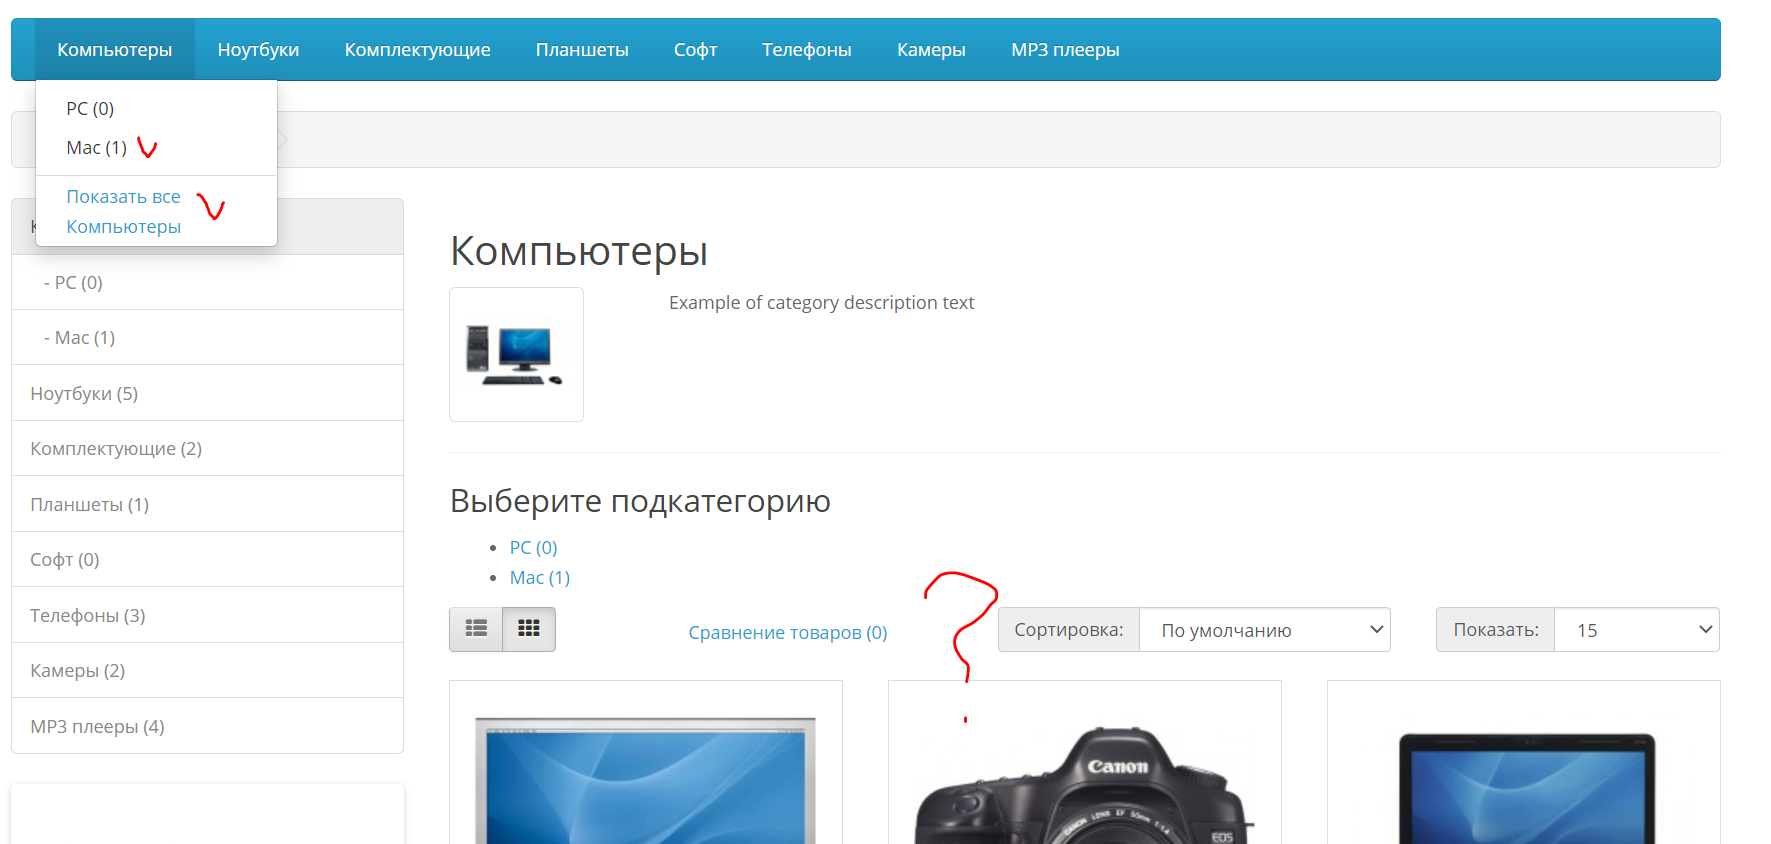Open Сравнение товаров (0) link
Image resolution: width=1771 pixels, height=844 pixels.
pyautogui.click(x=787, y=633)
